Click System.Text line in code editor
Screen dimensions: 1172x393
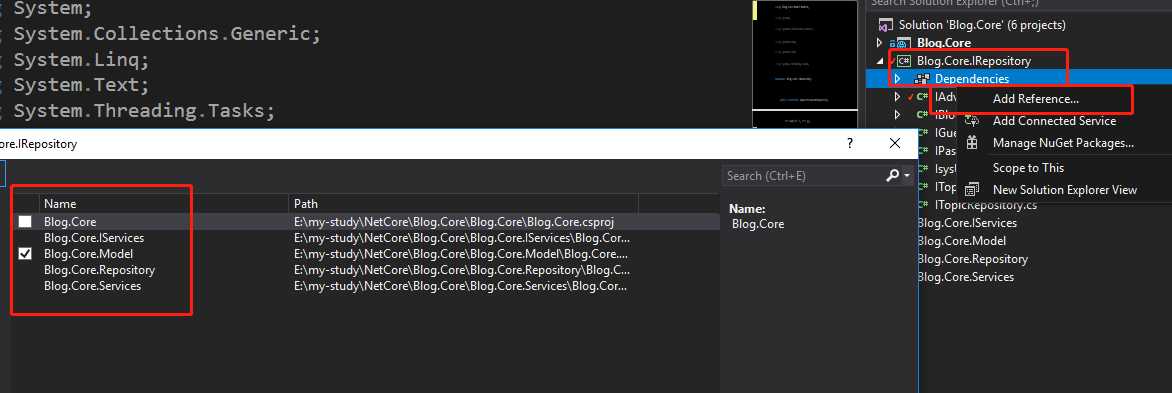point(81,85)
